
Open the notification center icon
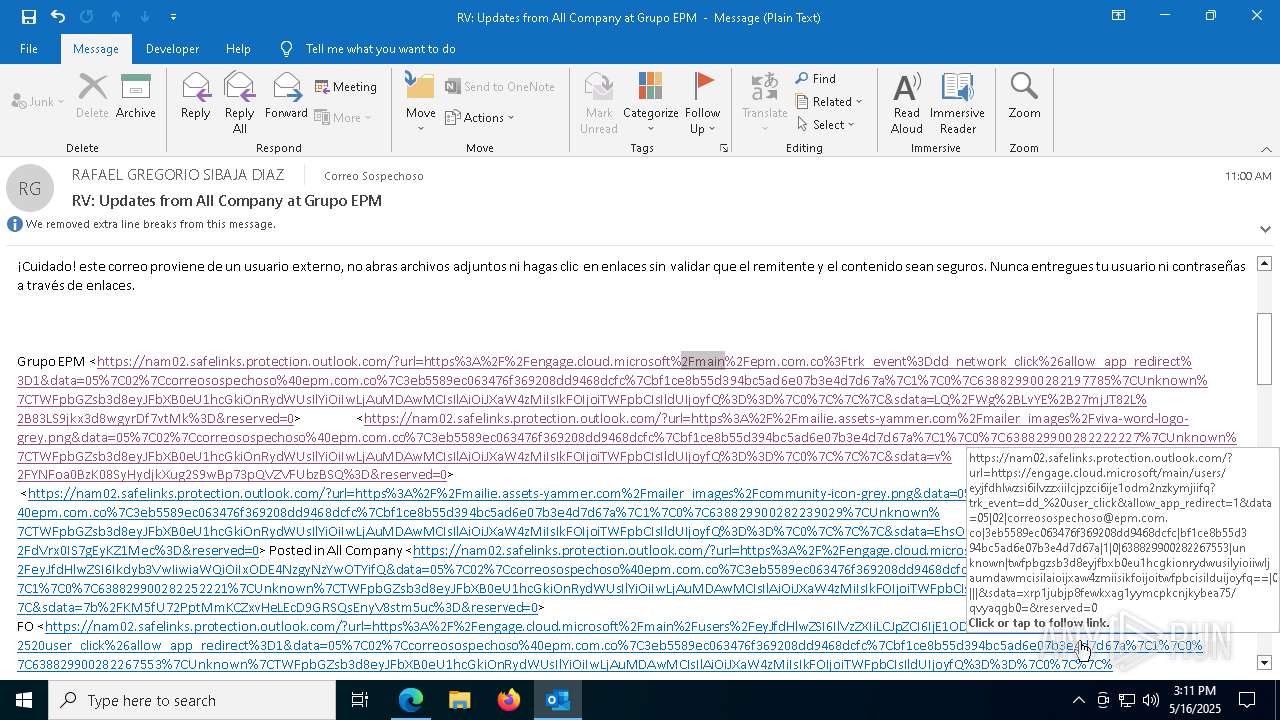tap(1247, 700)
